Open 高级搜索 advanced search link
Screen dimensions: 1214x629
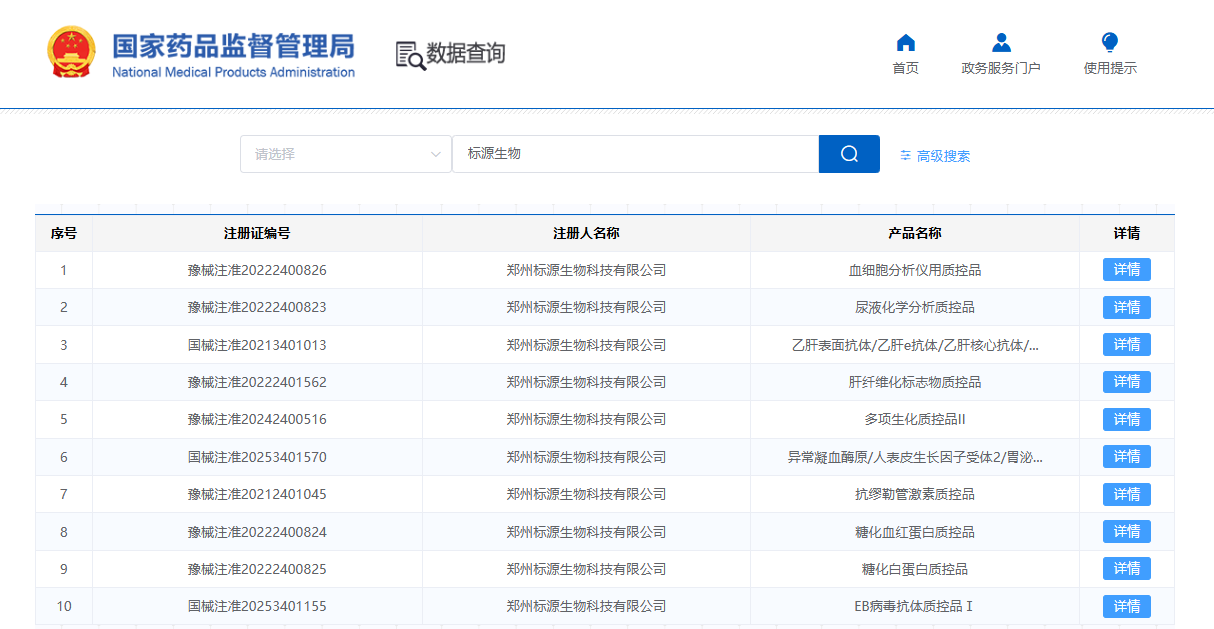pos(943,156)
